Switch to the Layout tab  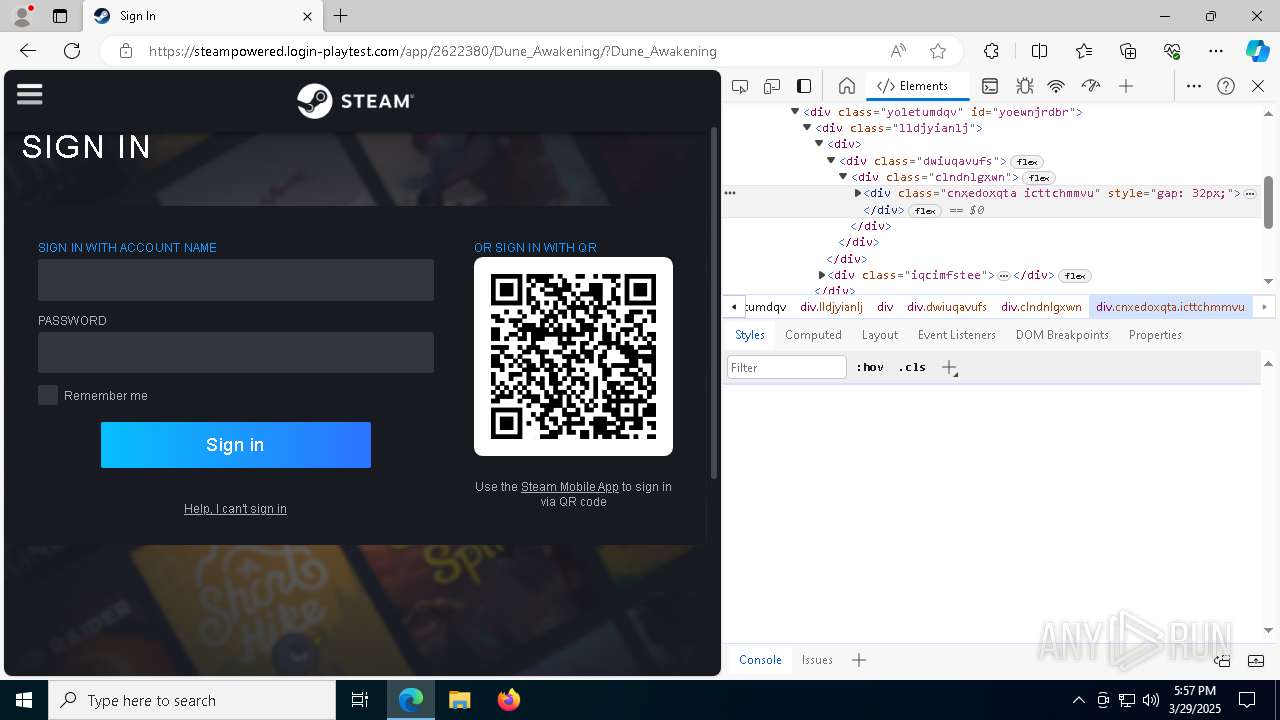880,335
